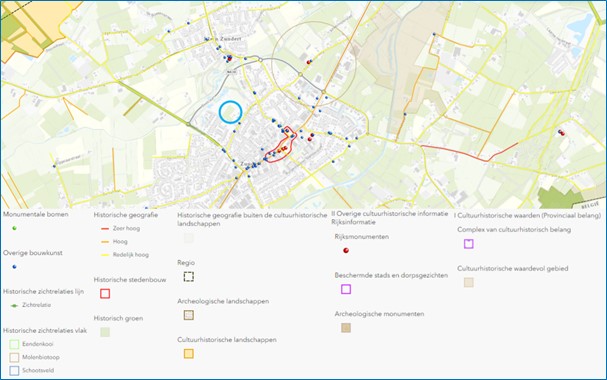The image size is (607, 380).
Task: Click the 'Beschermde stads en dorpsgezichten' label
Action: point(391,276)
